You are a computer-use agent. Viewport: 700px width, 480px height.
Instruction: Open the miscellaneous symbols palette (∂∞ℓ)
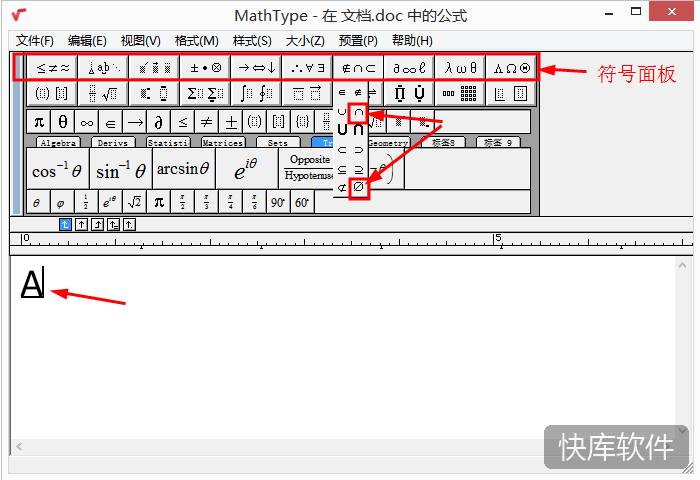tap(409, 68)
